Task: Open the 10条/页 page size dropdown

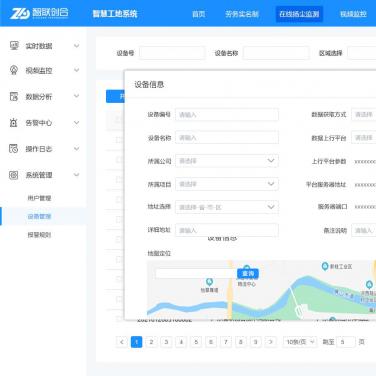Action: tap(300, 342)
